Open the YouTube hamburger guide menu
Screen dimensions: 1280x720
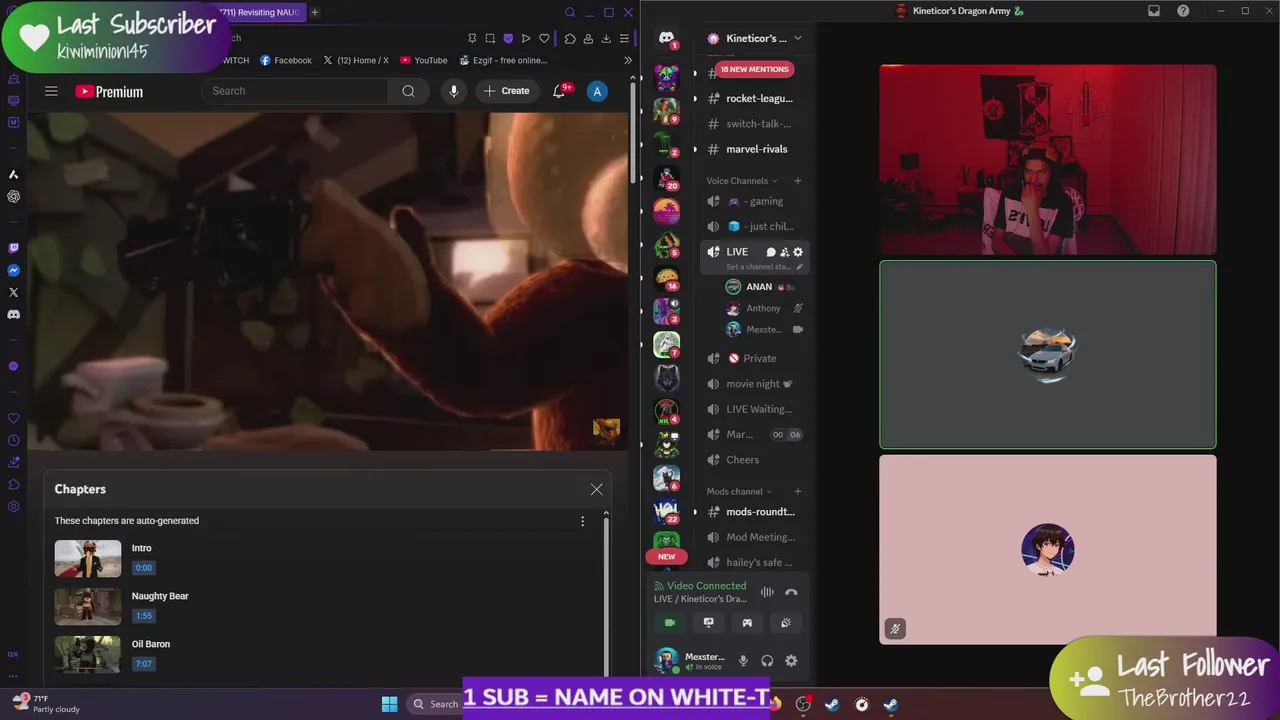point(51,91)
